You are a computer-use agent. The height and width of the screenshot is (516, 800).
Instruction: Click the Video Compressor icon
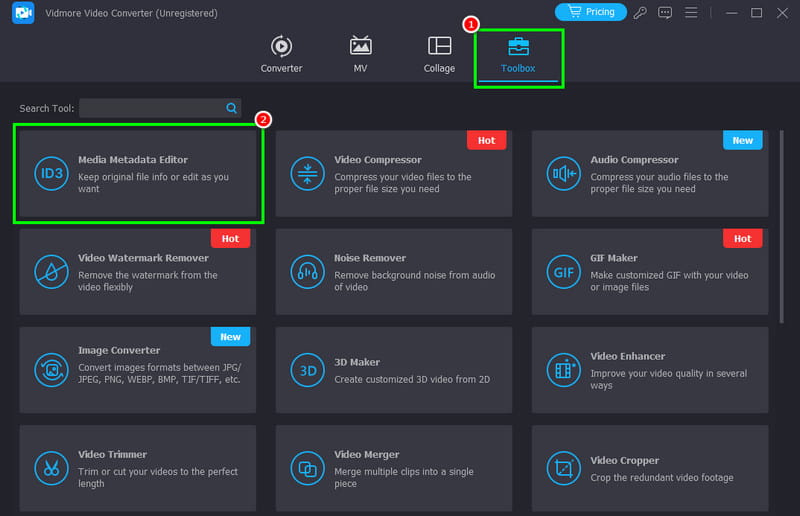tap(307, 174)
